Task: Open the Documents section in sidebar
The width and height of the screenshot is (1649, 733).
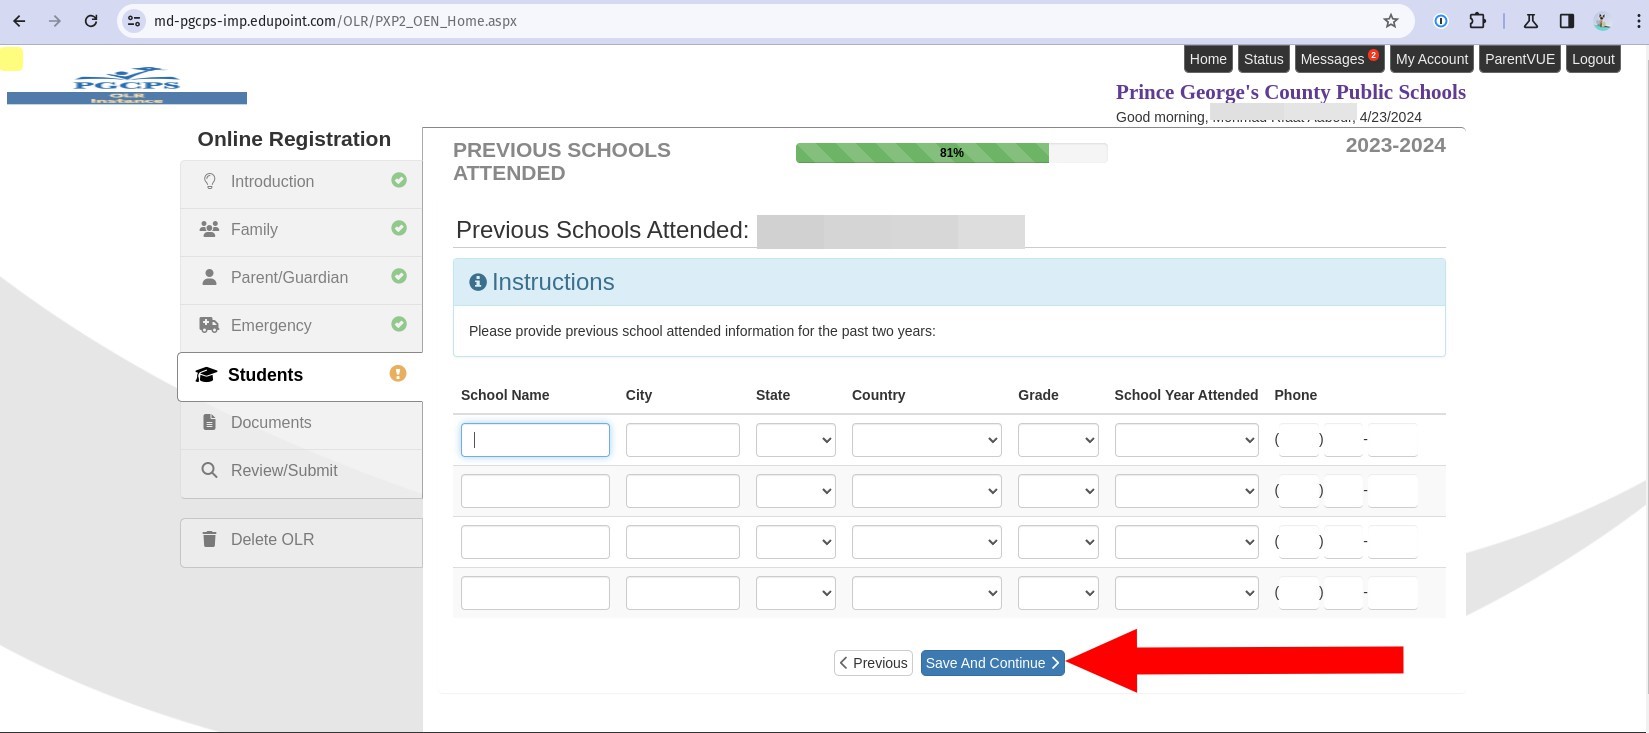Action: 271,422
